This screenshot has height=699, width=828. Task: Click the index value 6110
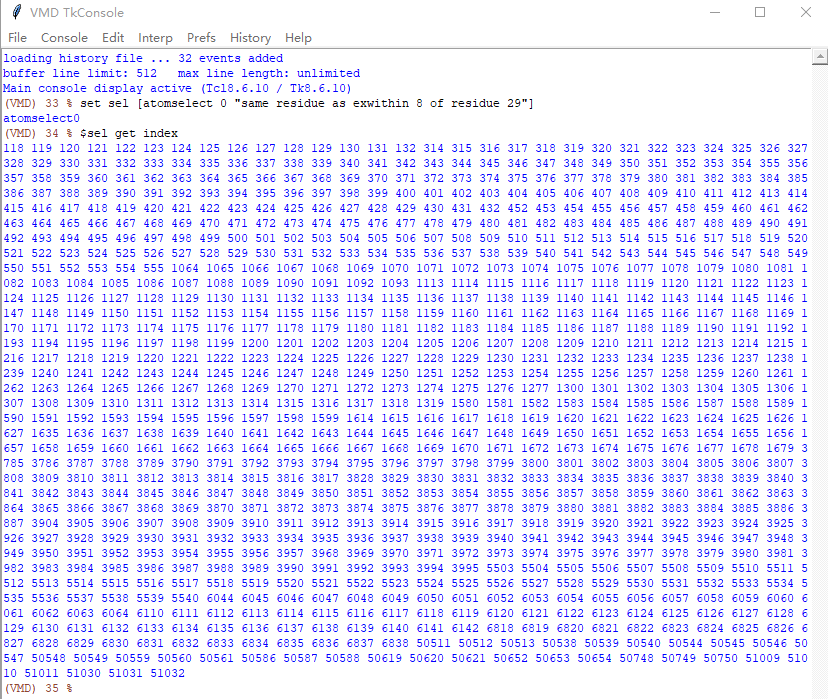[150, 613]
